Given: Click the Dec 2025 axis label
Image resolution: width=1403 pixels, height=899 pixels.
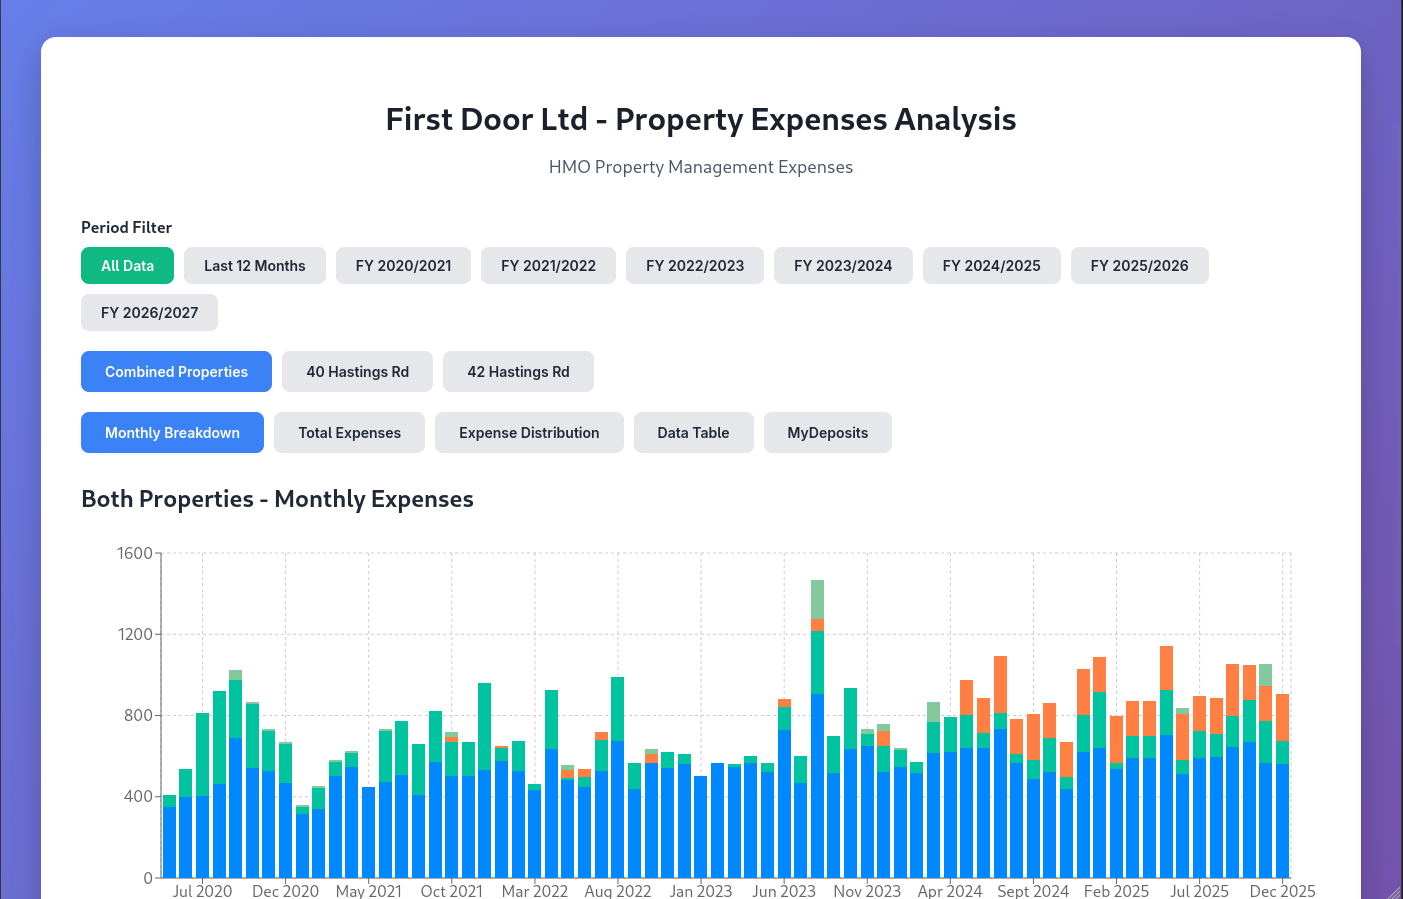Looking at the screenshot, I should point(1281,891).
